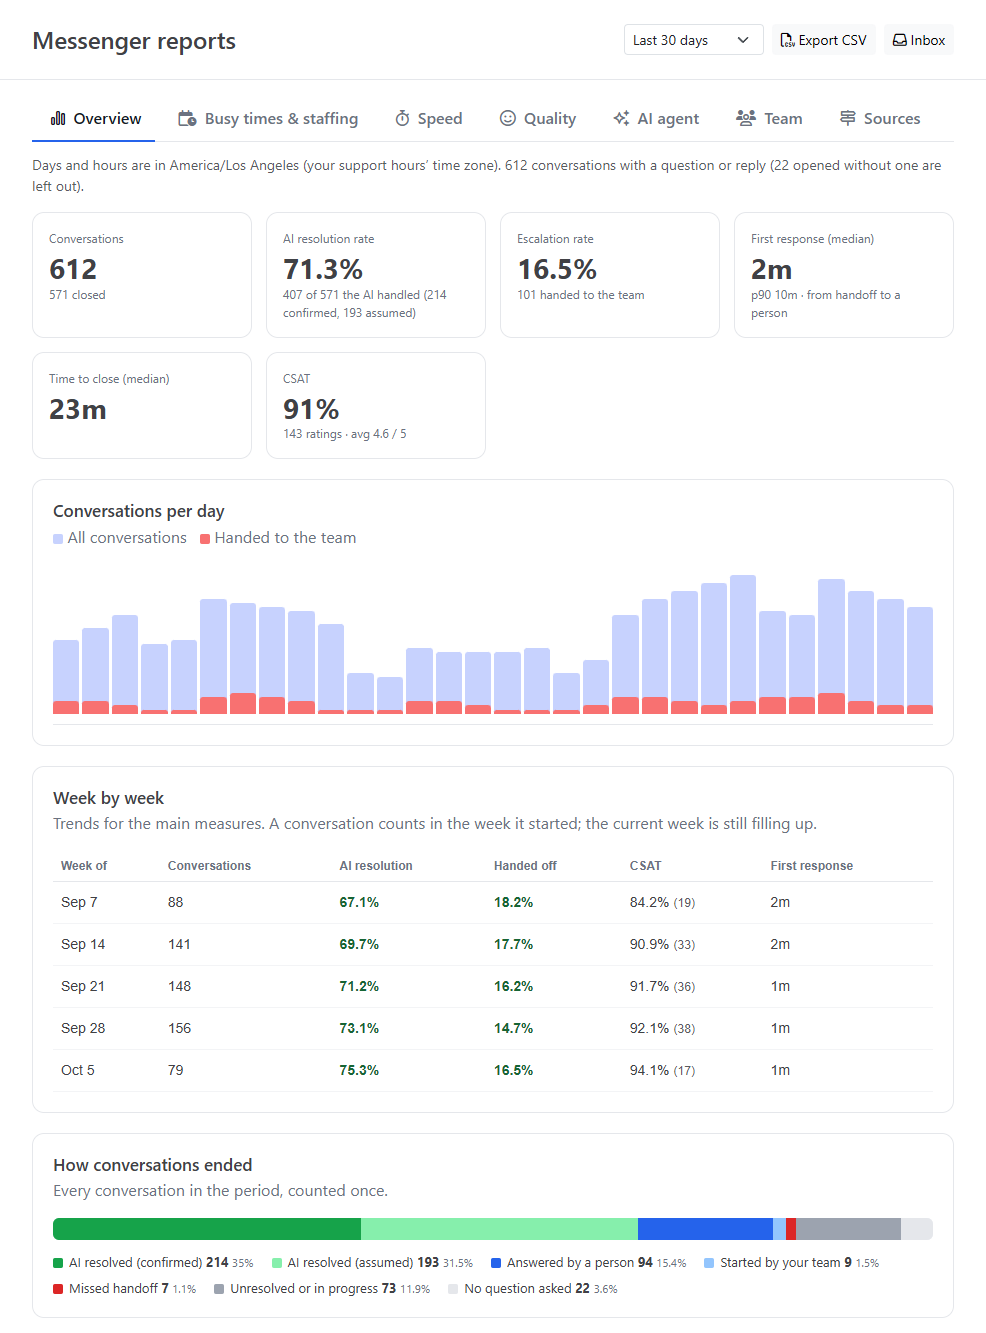Go to the AI agent tab
This screenshot has width=986, height=1333.
656,119
